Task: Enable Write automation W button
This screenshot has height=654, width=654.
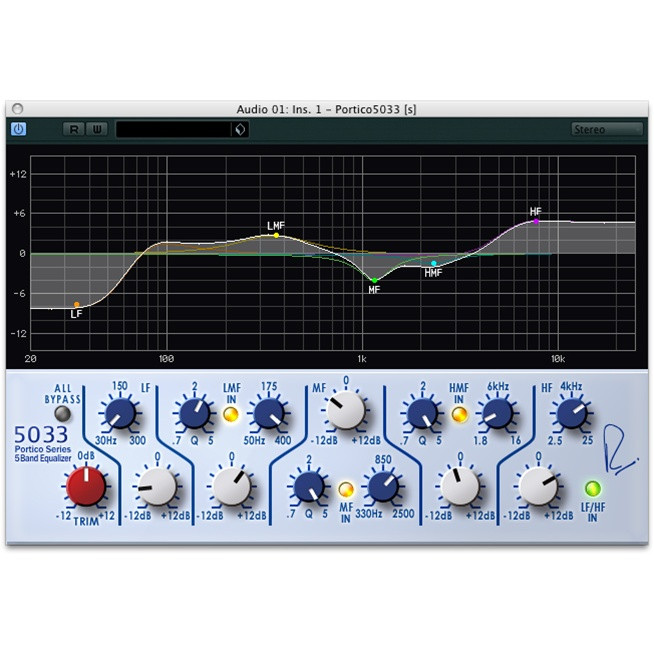Action: pyautogui.click(x=97, y=129)
